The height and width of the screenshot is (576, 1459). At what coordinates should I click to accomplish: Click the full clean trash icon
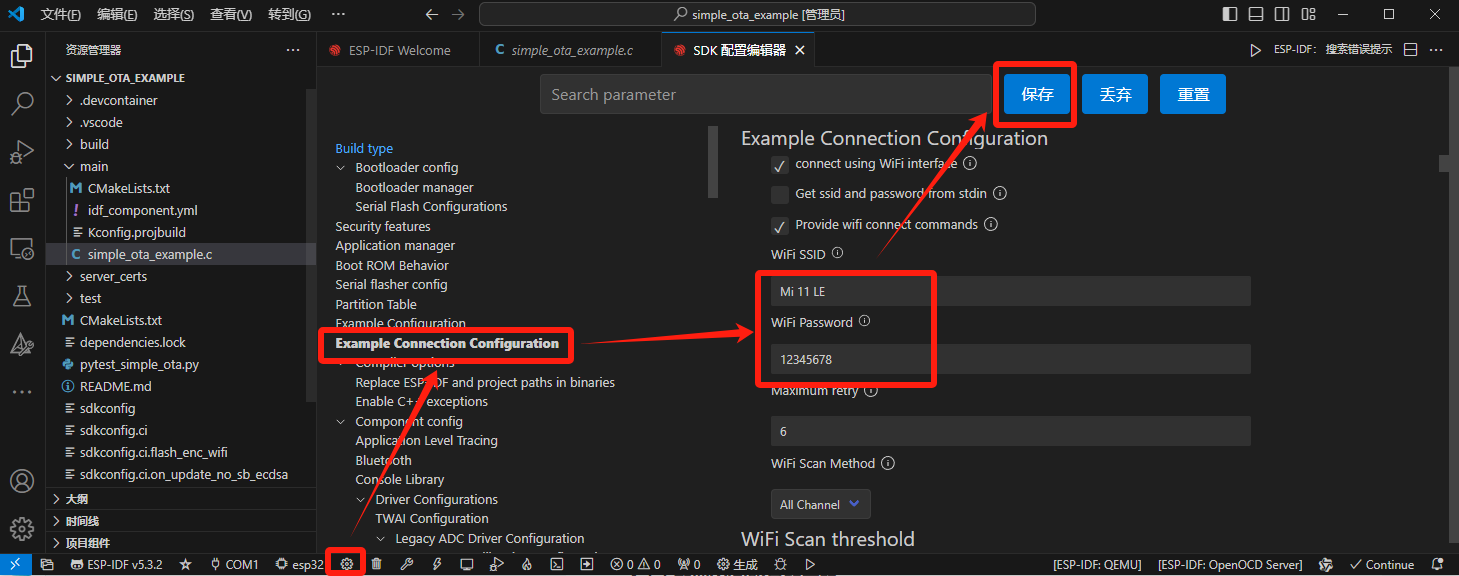(377, 564)
